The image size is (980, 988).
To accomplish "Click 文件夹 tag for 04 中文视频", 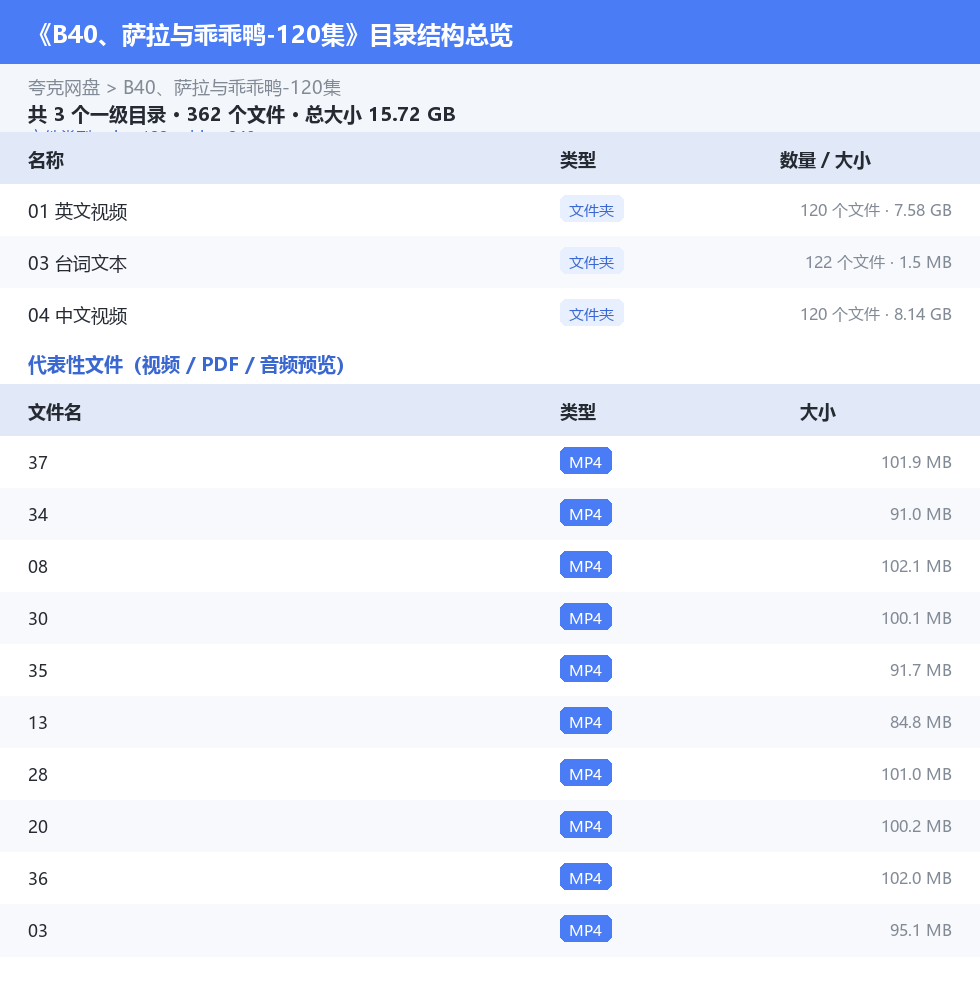I will pyautogui.click(x=591, y=314).
